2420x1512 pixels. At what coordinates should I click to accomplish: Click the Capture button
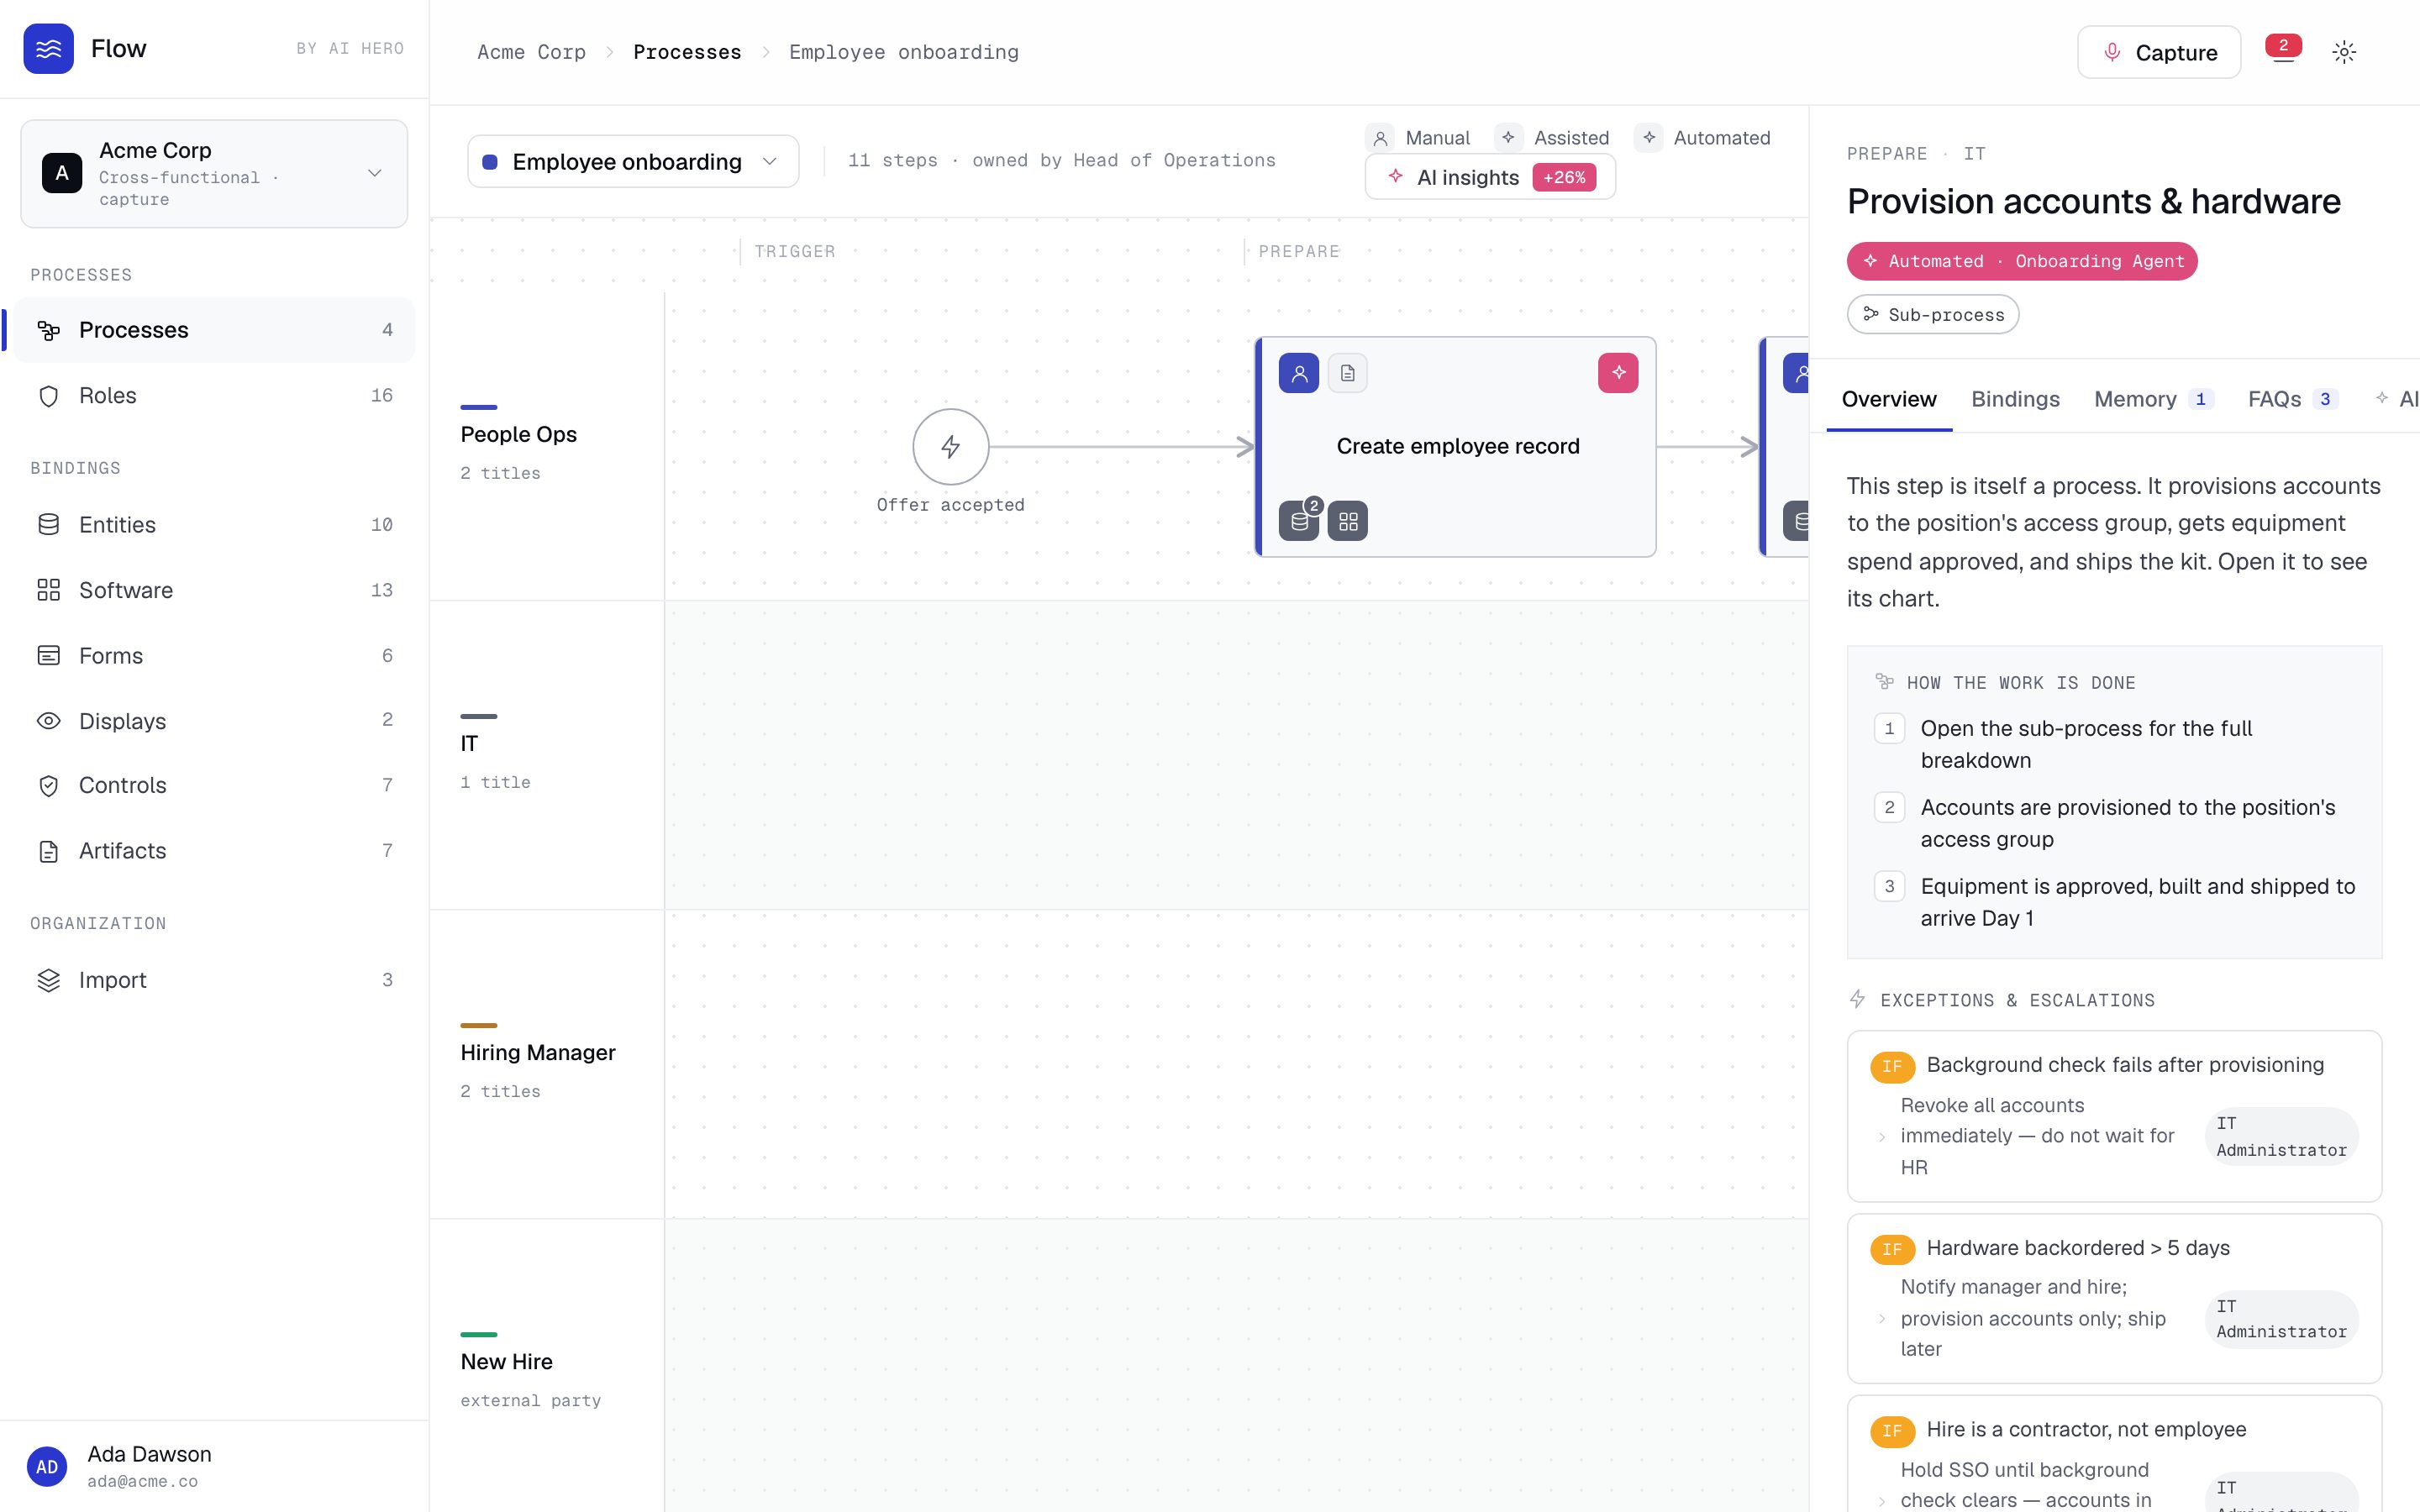point(2158,52)
